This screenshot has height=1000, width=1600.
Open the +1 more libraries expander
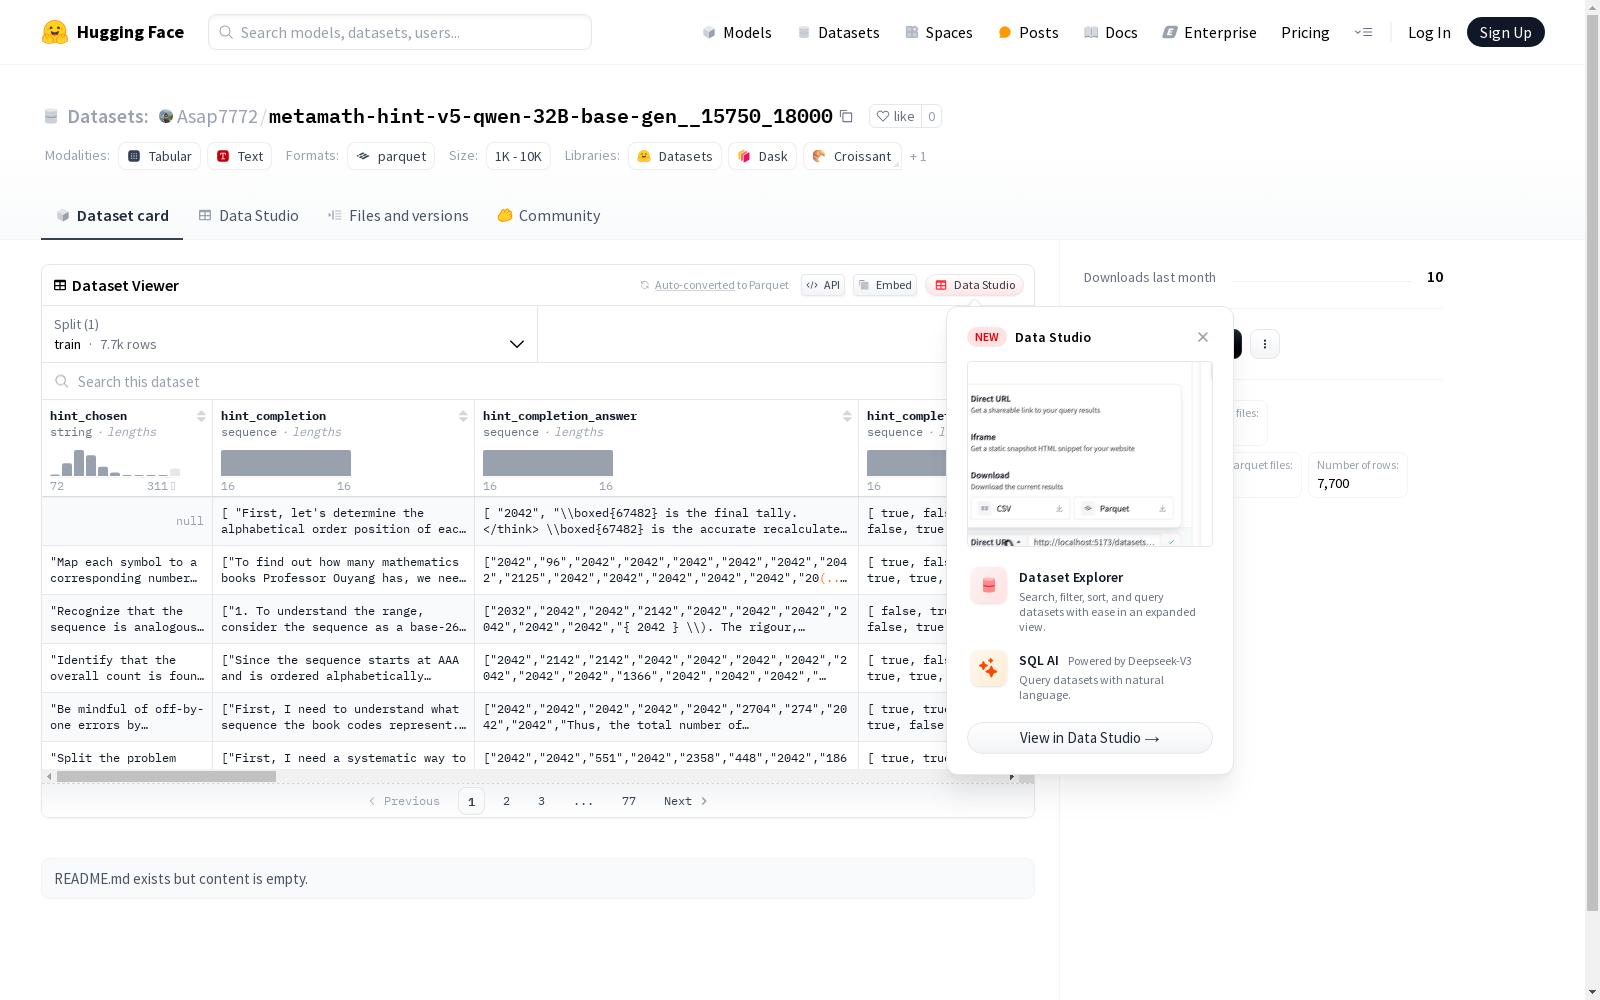tap(918, 156)
